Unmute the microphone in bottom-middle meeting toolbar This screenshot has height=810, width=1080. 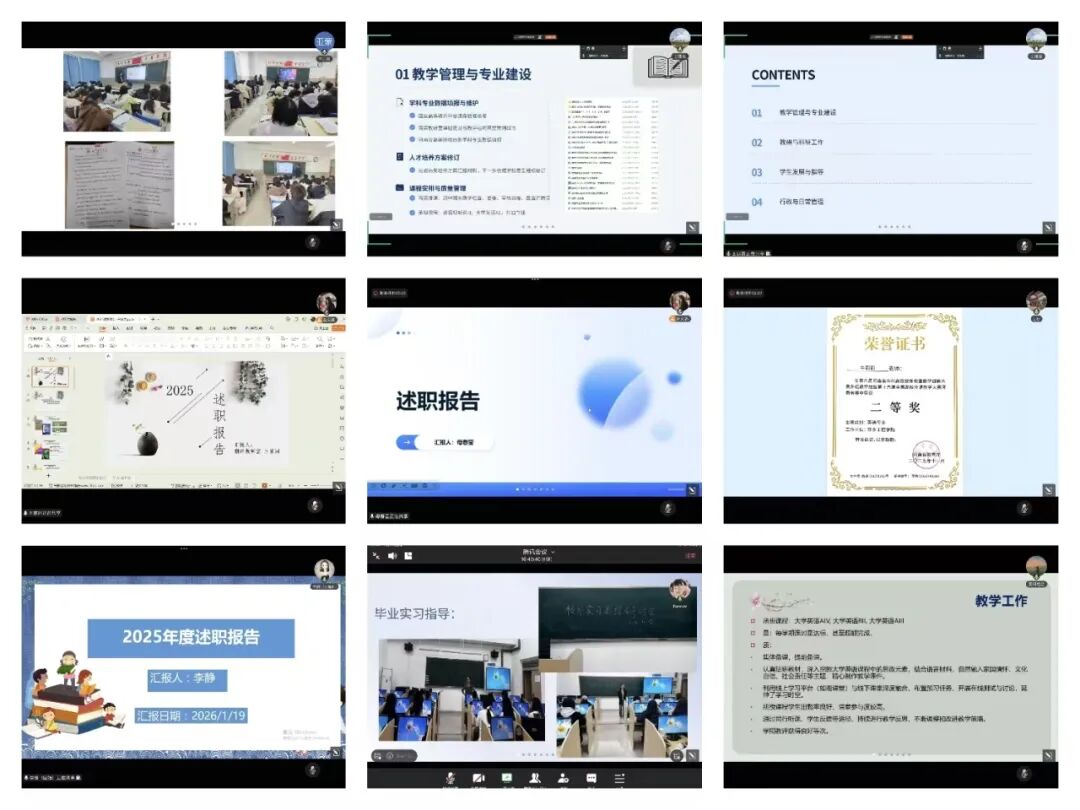[450, 778]
